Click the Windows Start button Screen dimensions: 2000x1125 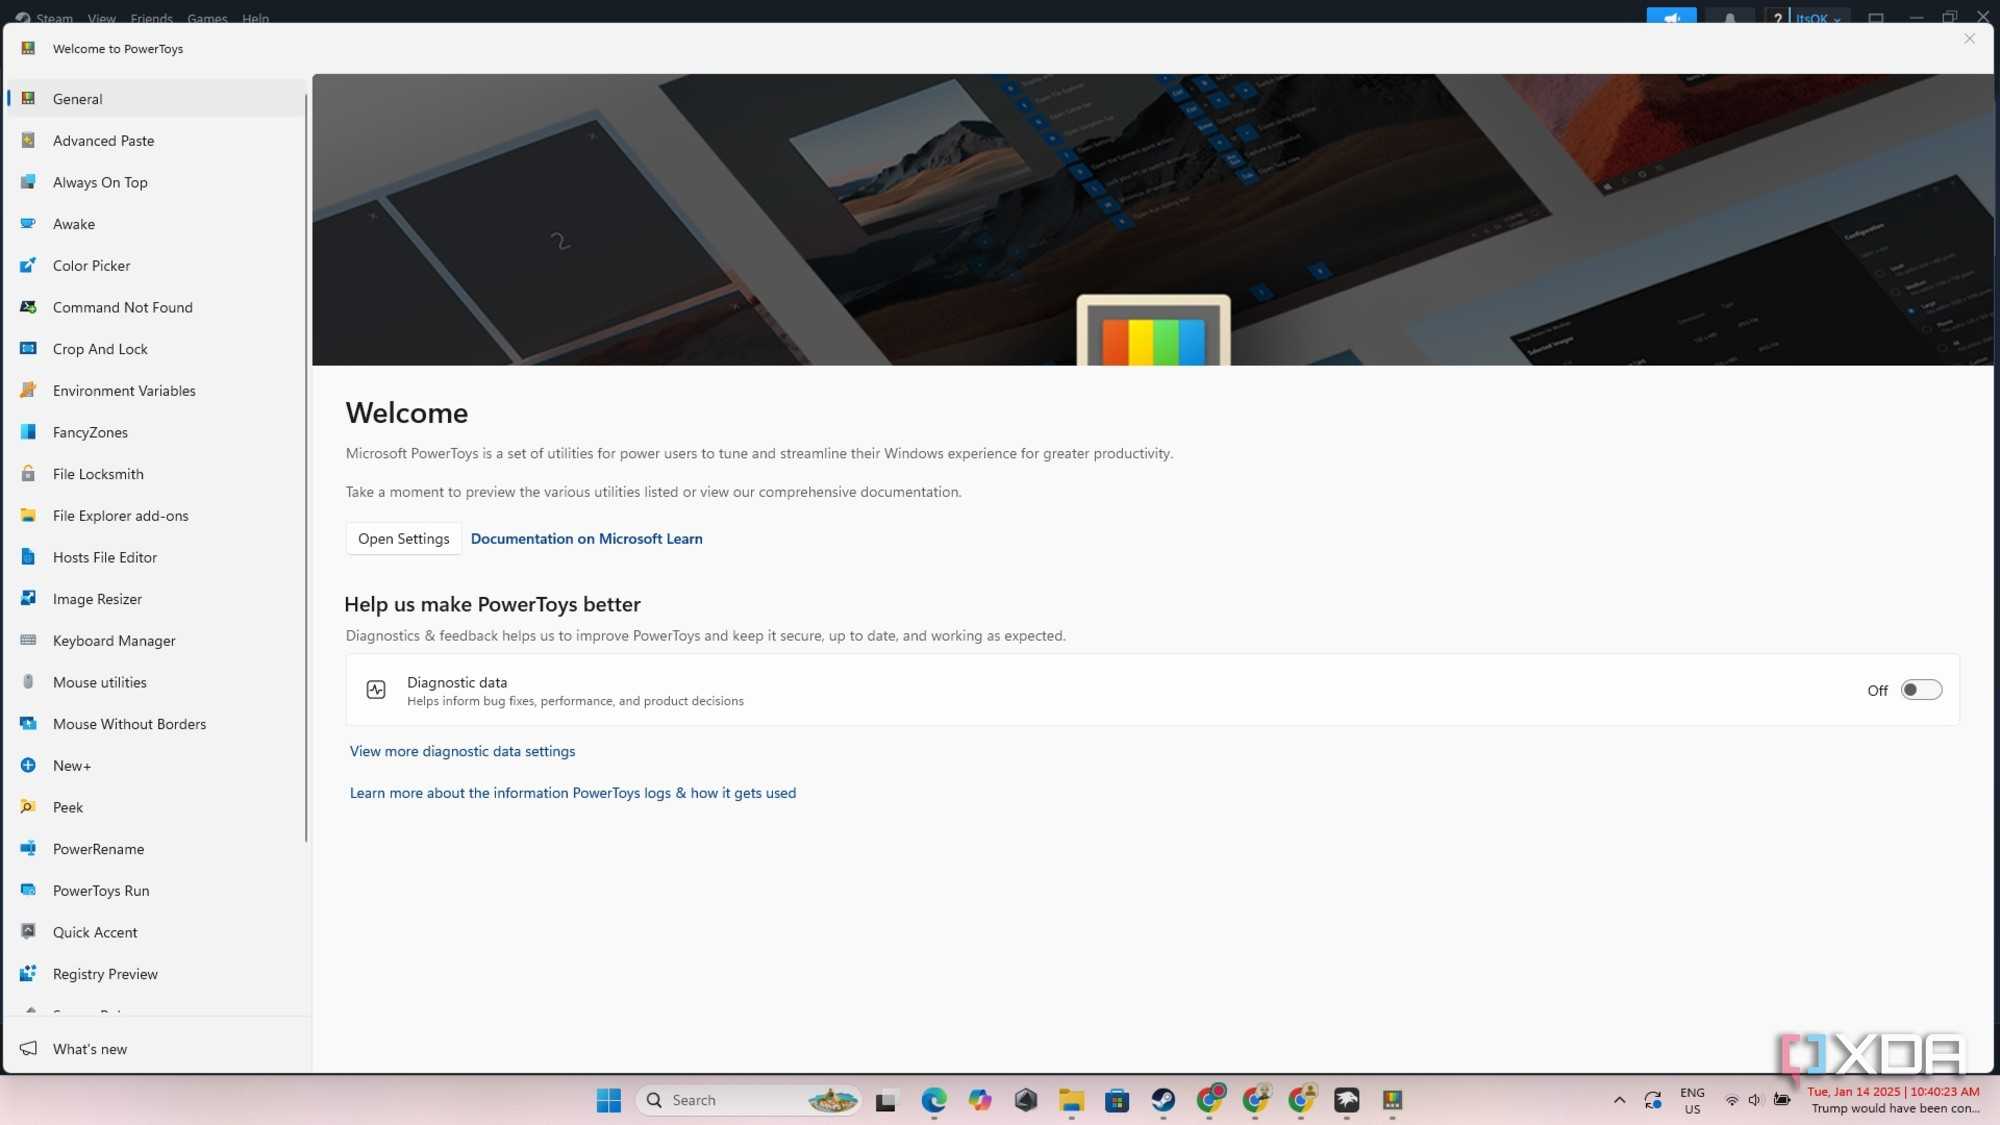point(608,1100)
